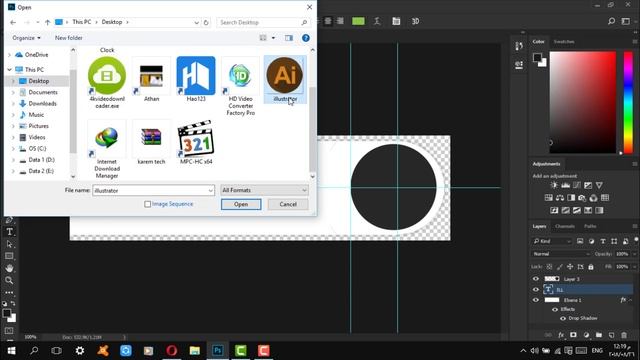
Task: Click the Quick Mask mode icon
Action: 9,331
